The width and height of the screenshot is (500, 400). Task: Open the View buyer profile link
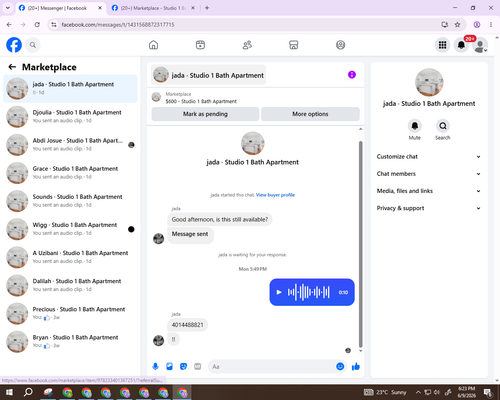[x=275, y=195]
